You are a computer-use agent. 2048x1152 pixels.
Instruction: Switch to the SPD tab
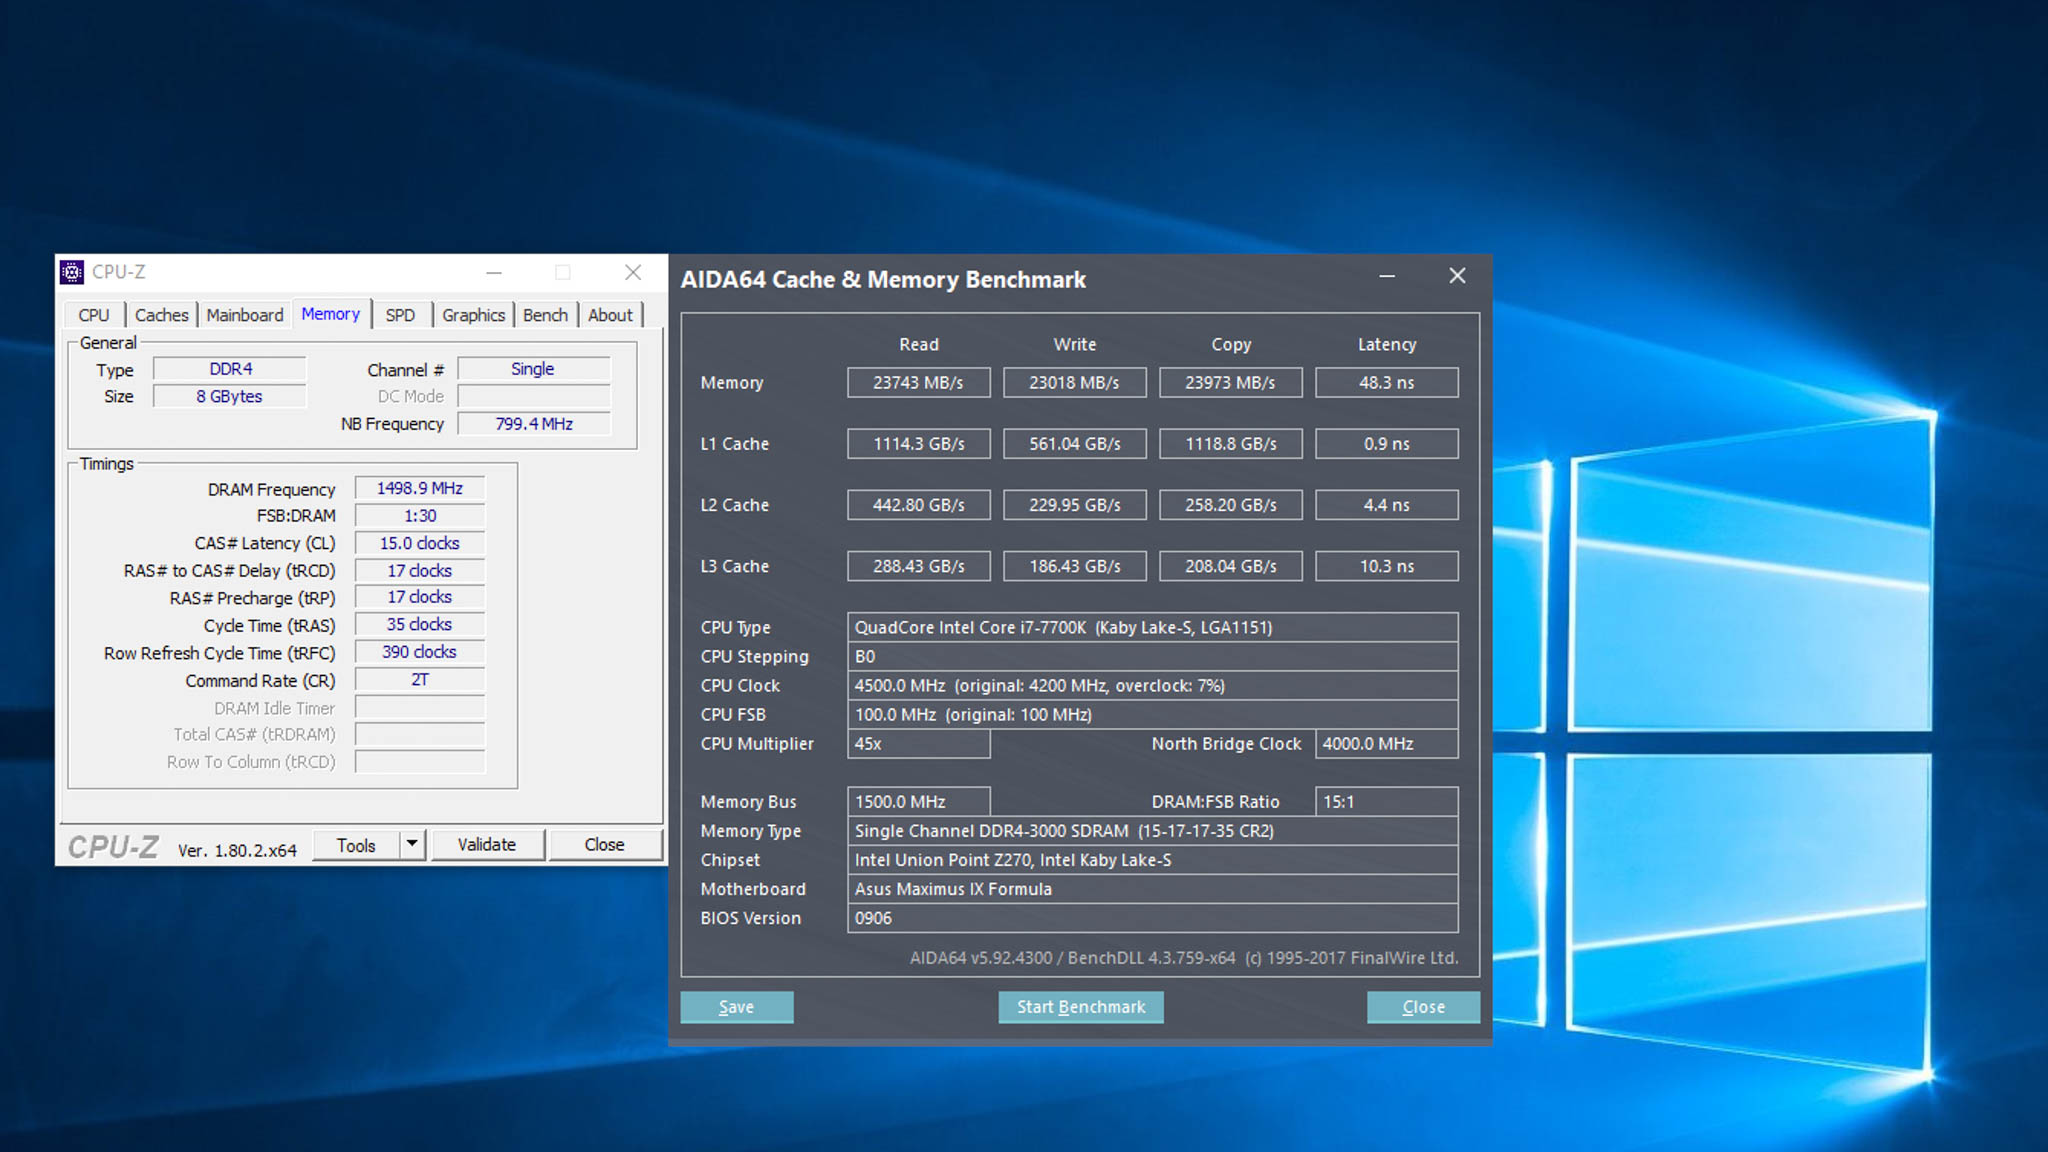point(400,315)
